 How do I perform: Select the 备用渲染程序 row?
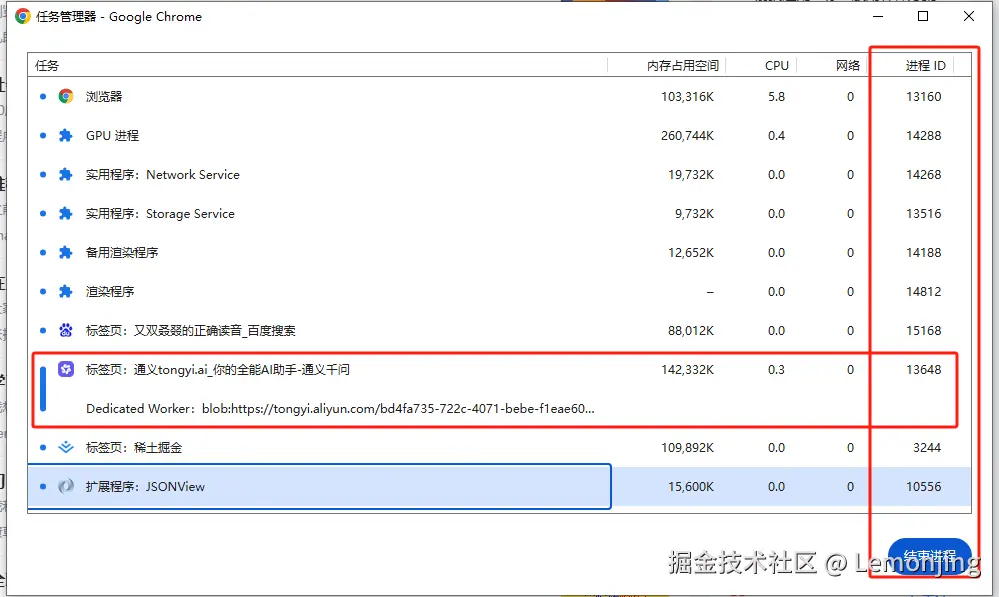click(500, 252)
